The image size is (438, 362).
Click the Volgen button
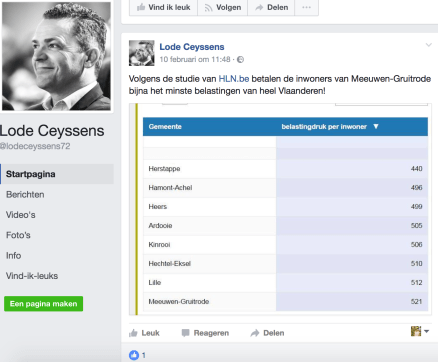[x=223, y=7]
